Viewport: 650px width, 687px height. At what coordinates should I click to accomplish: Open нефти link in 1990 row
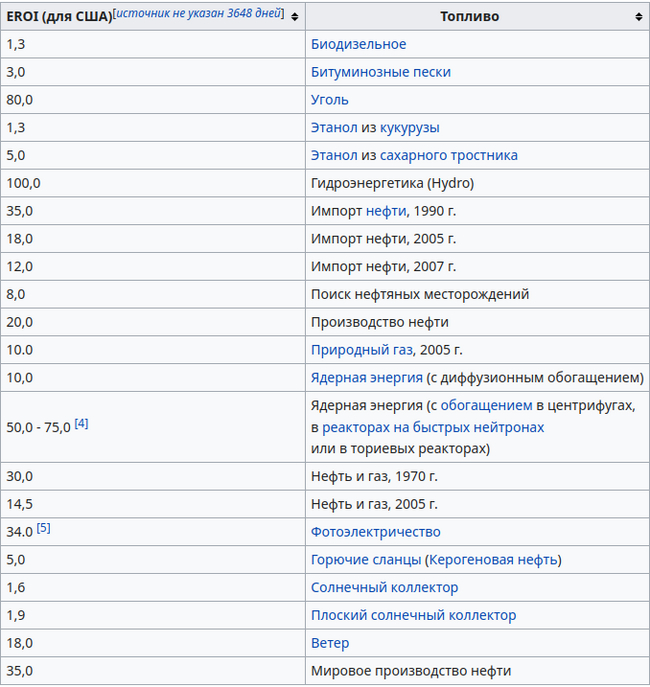[x=386, y=211]
